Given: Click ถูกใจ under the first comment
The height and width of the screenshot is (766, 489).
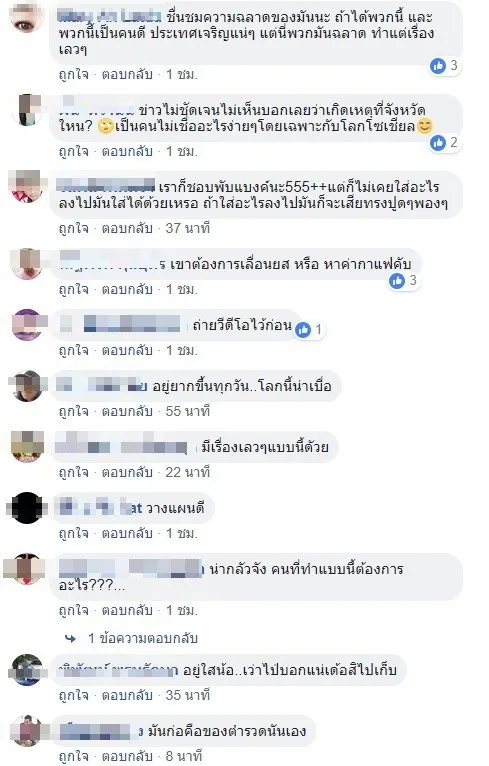Looking at the screenshot, I should (x=73, y=74).
